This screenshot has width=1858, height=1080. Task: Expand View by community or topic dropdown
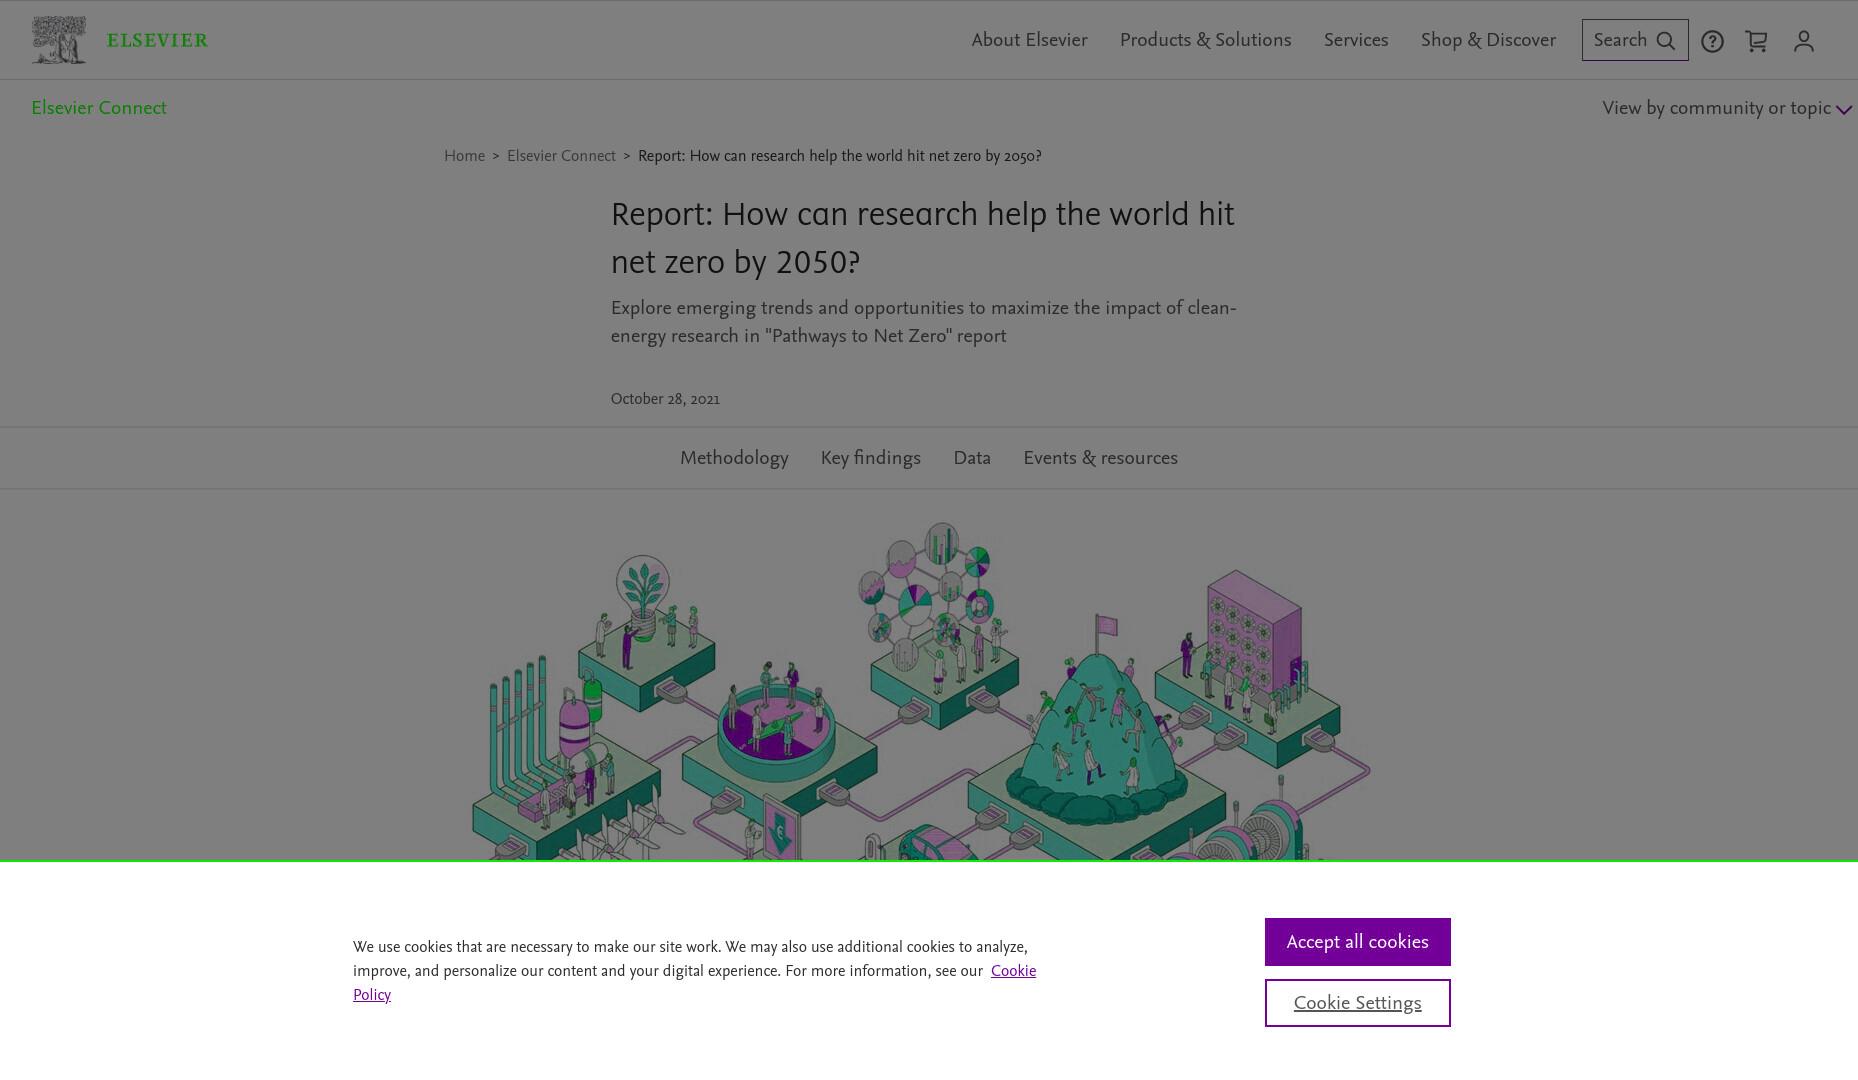(x=1727, y=108)
